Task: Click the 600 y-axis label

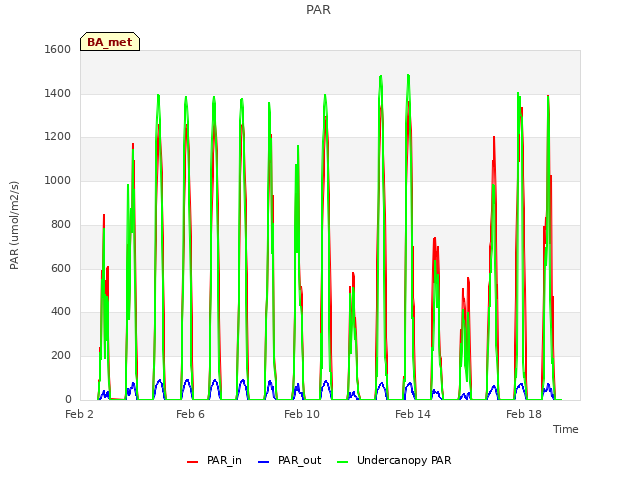Action: [x=61, y=269]
